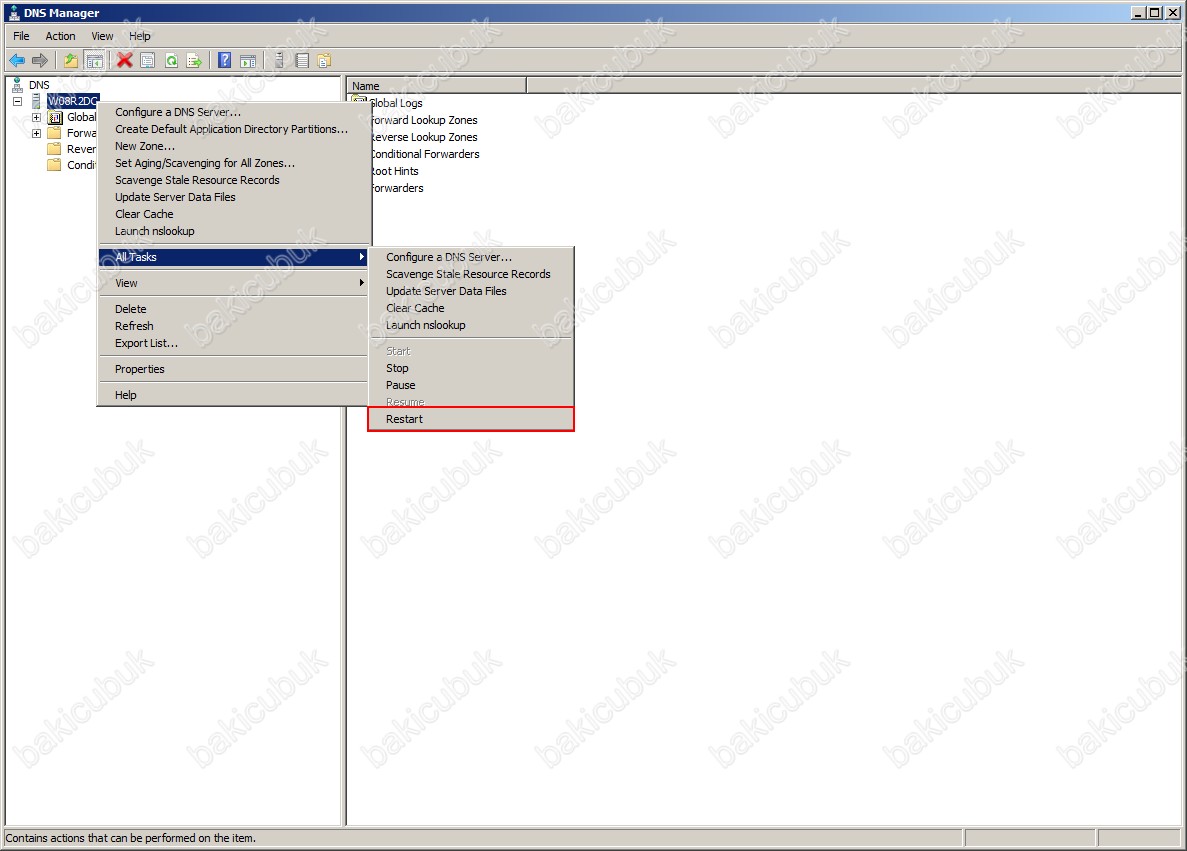Click the Name column header

pos(437,86)
